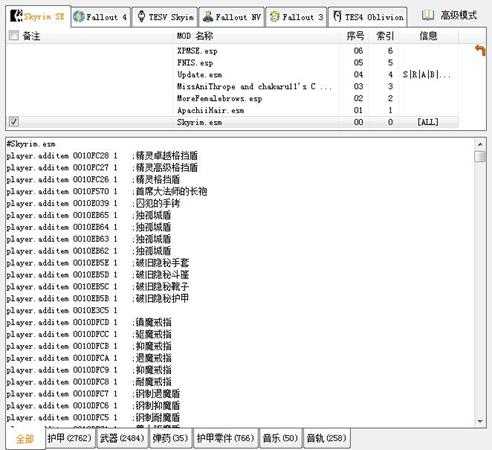Click the orange undo arrow icon
The height and width of the screenshot is (450, 492).
tap(480, 50)
